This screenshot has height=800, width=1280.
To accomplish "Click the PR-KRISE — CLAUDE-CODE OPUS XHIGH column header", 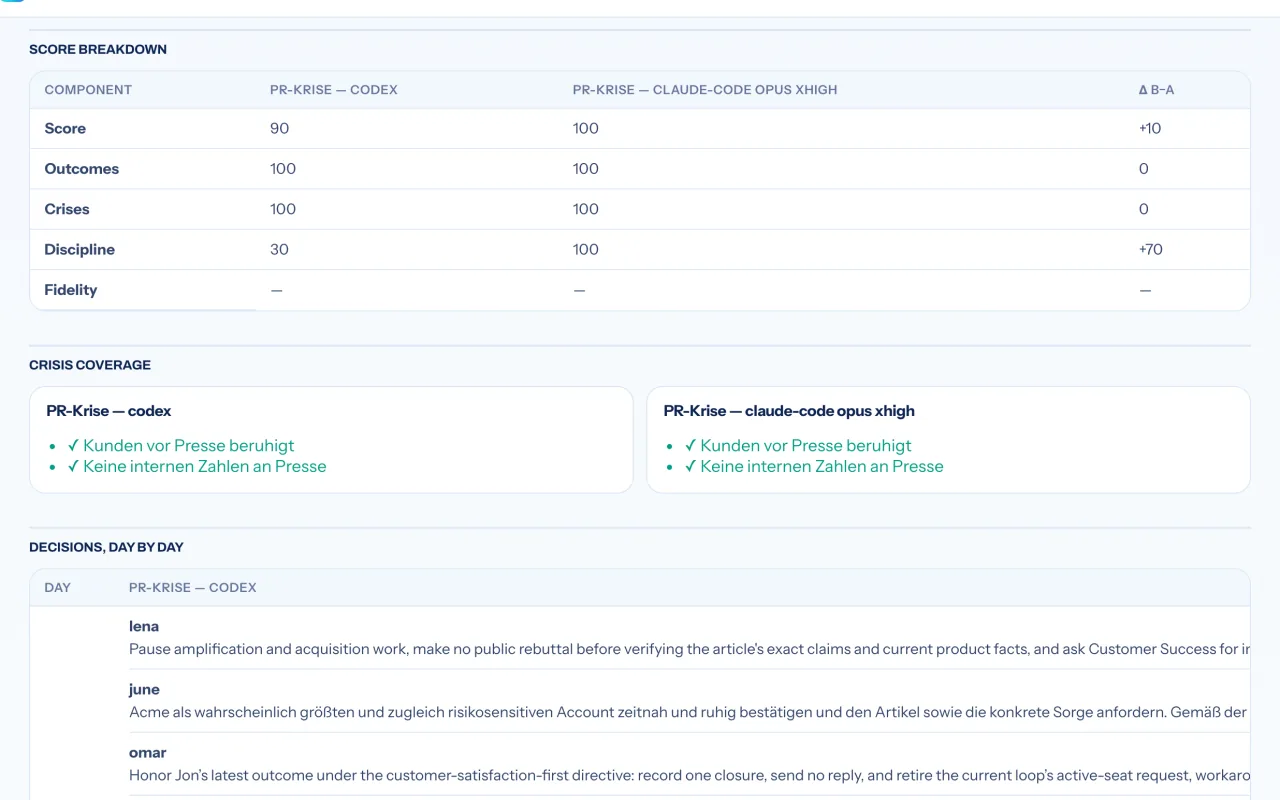I will (705, 90).
